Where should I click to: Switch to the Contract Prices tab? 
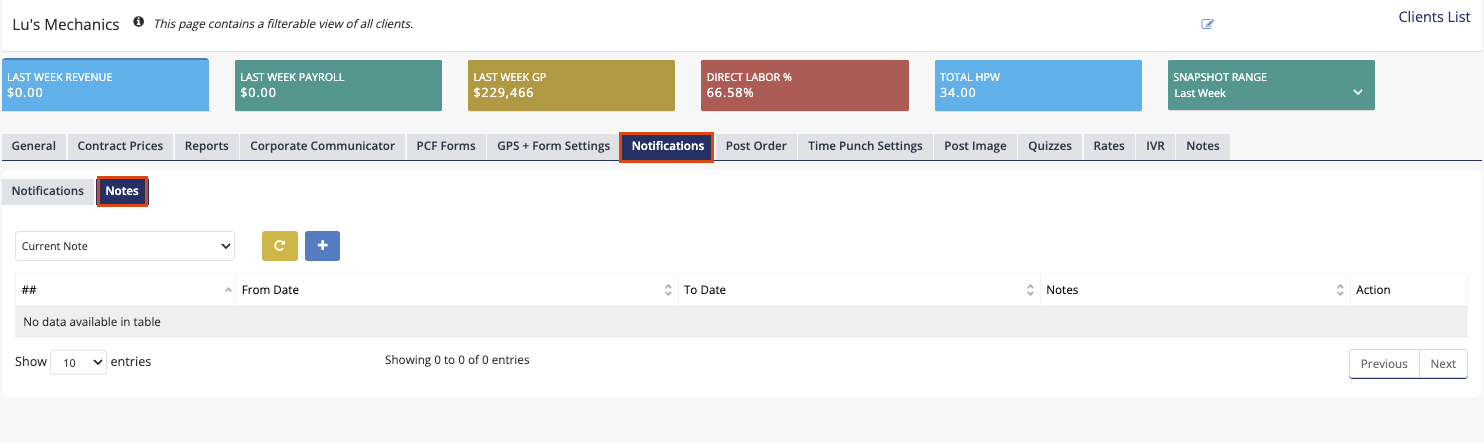pos(120,146)
